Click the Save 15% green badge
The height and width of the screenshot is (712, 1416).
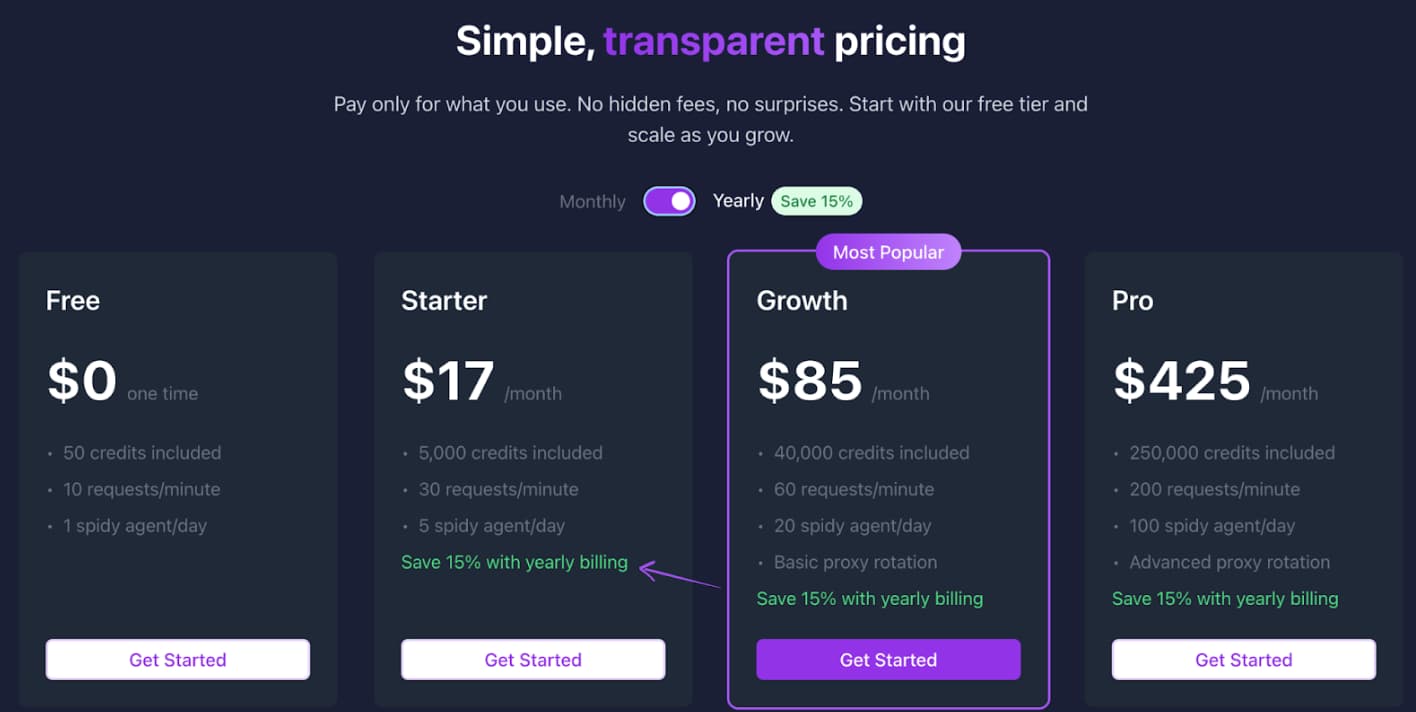point(816,201)
